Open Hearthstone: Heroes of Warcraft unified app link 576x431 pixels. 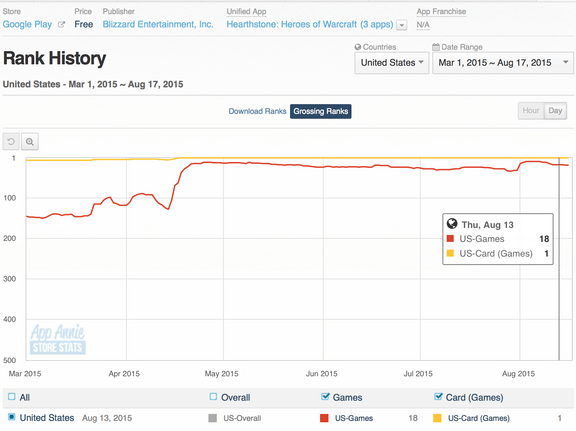pos(310,24)
